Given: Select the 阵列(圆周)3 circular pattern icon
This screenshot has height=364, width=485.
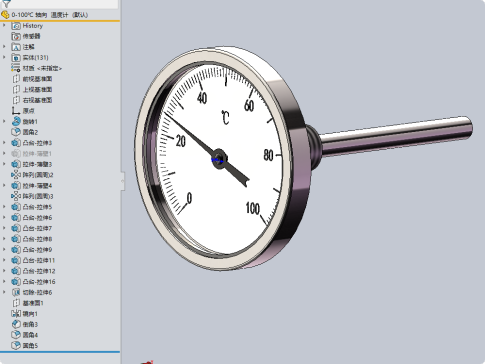Looking at the screenshot, I should pos(16,196).
